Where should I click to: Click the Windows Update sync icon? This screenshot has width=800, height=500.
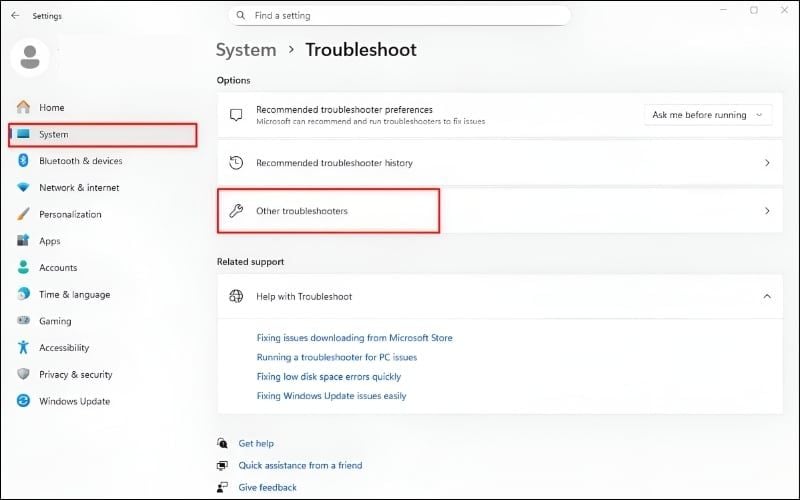click(23, 401)
